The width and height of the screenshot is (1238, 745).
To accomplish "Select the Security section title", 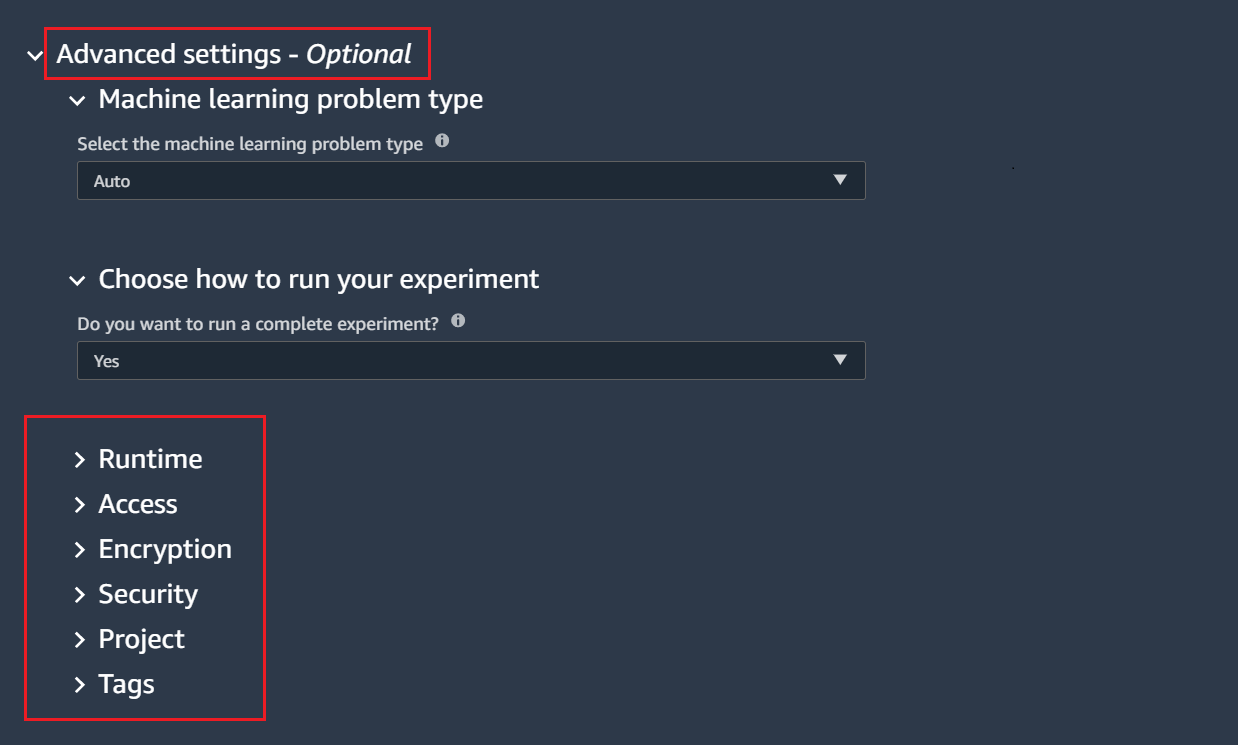I will tap(148, 594).
